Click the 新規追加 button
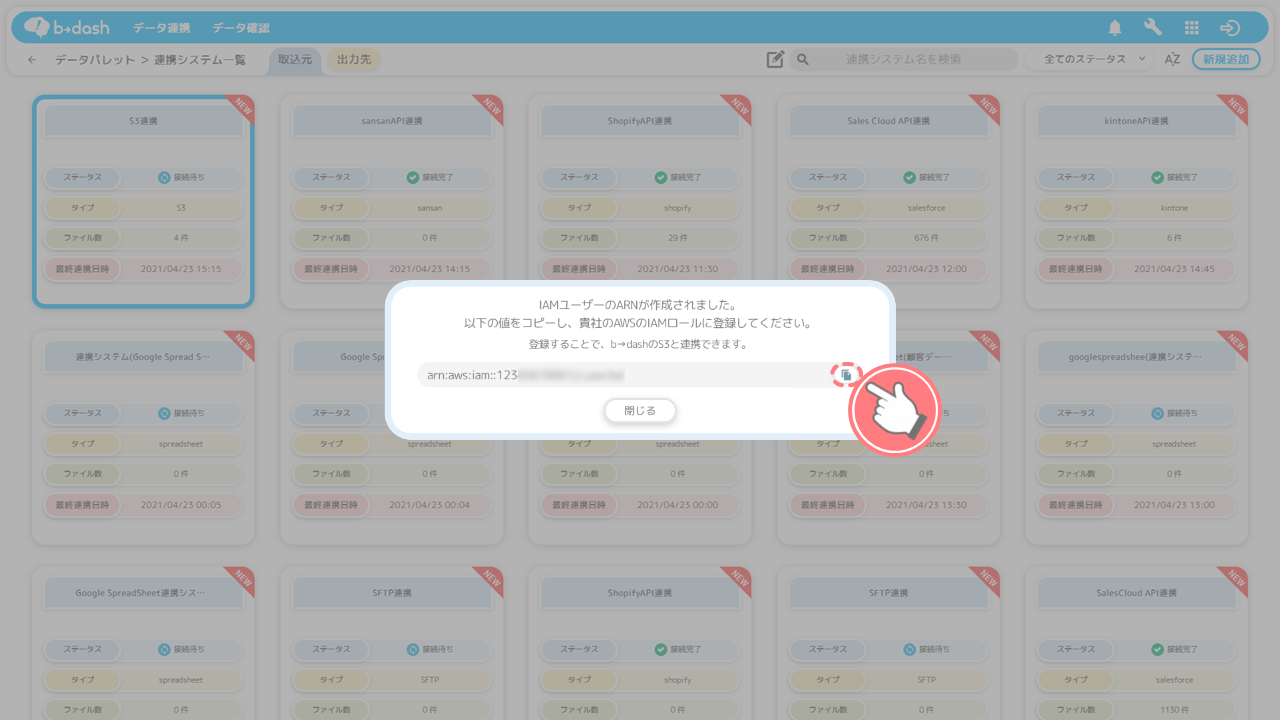 (1226, 59)
